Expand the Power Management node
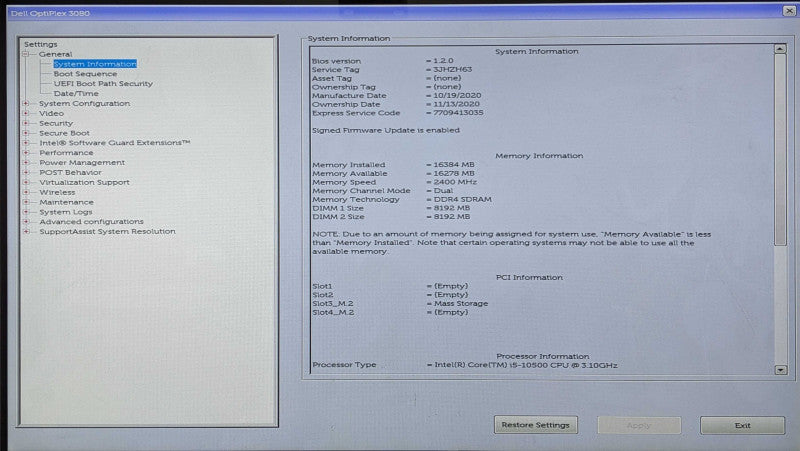Screen dimensions: 800x451 [x=26, y=163]
